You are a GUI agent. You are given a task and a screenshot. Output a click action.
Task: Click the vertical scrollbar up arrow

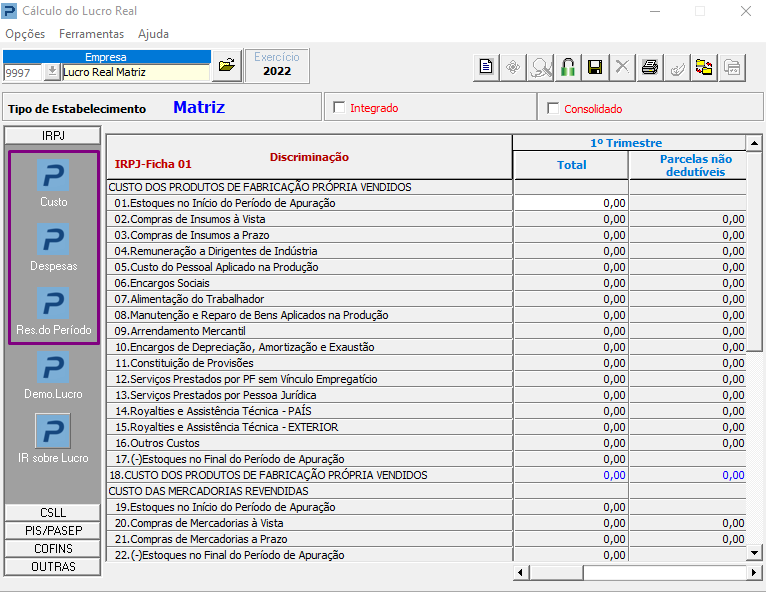754,143
